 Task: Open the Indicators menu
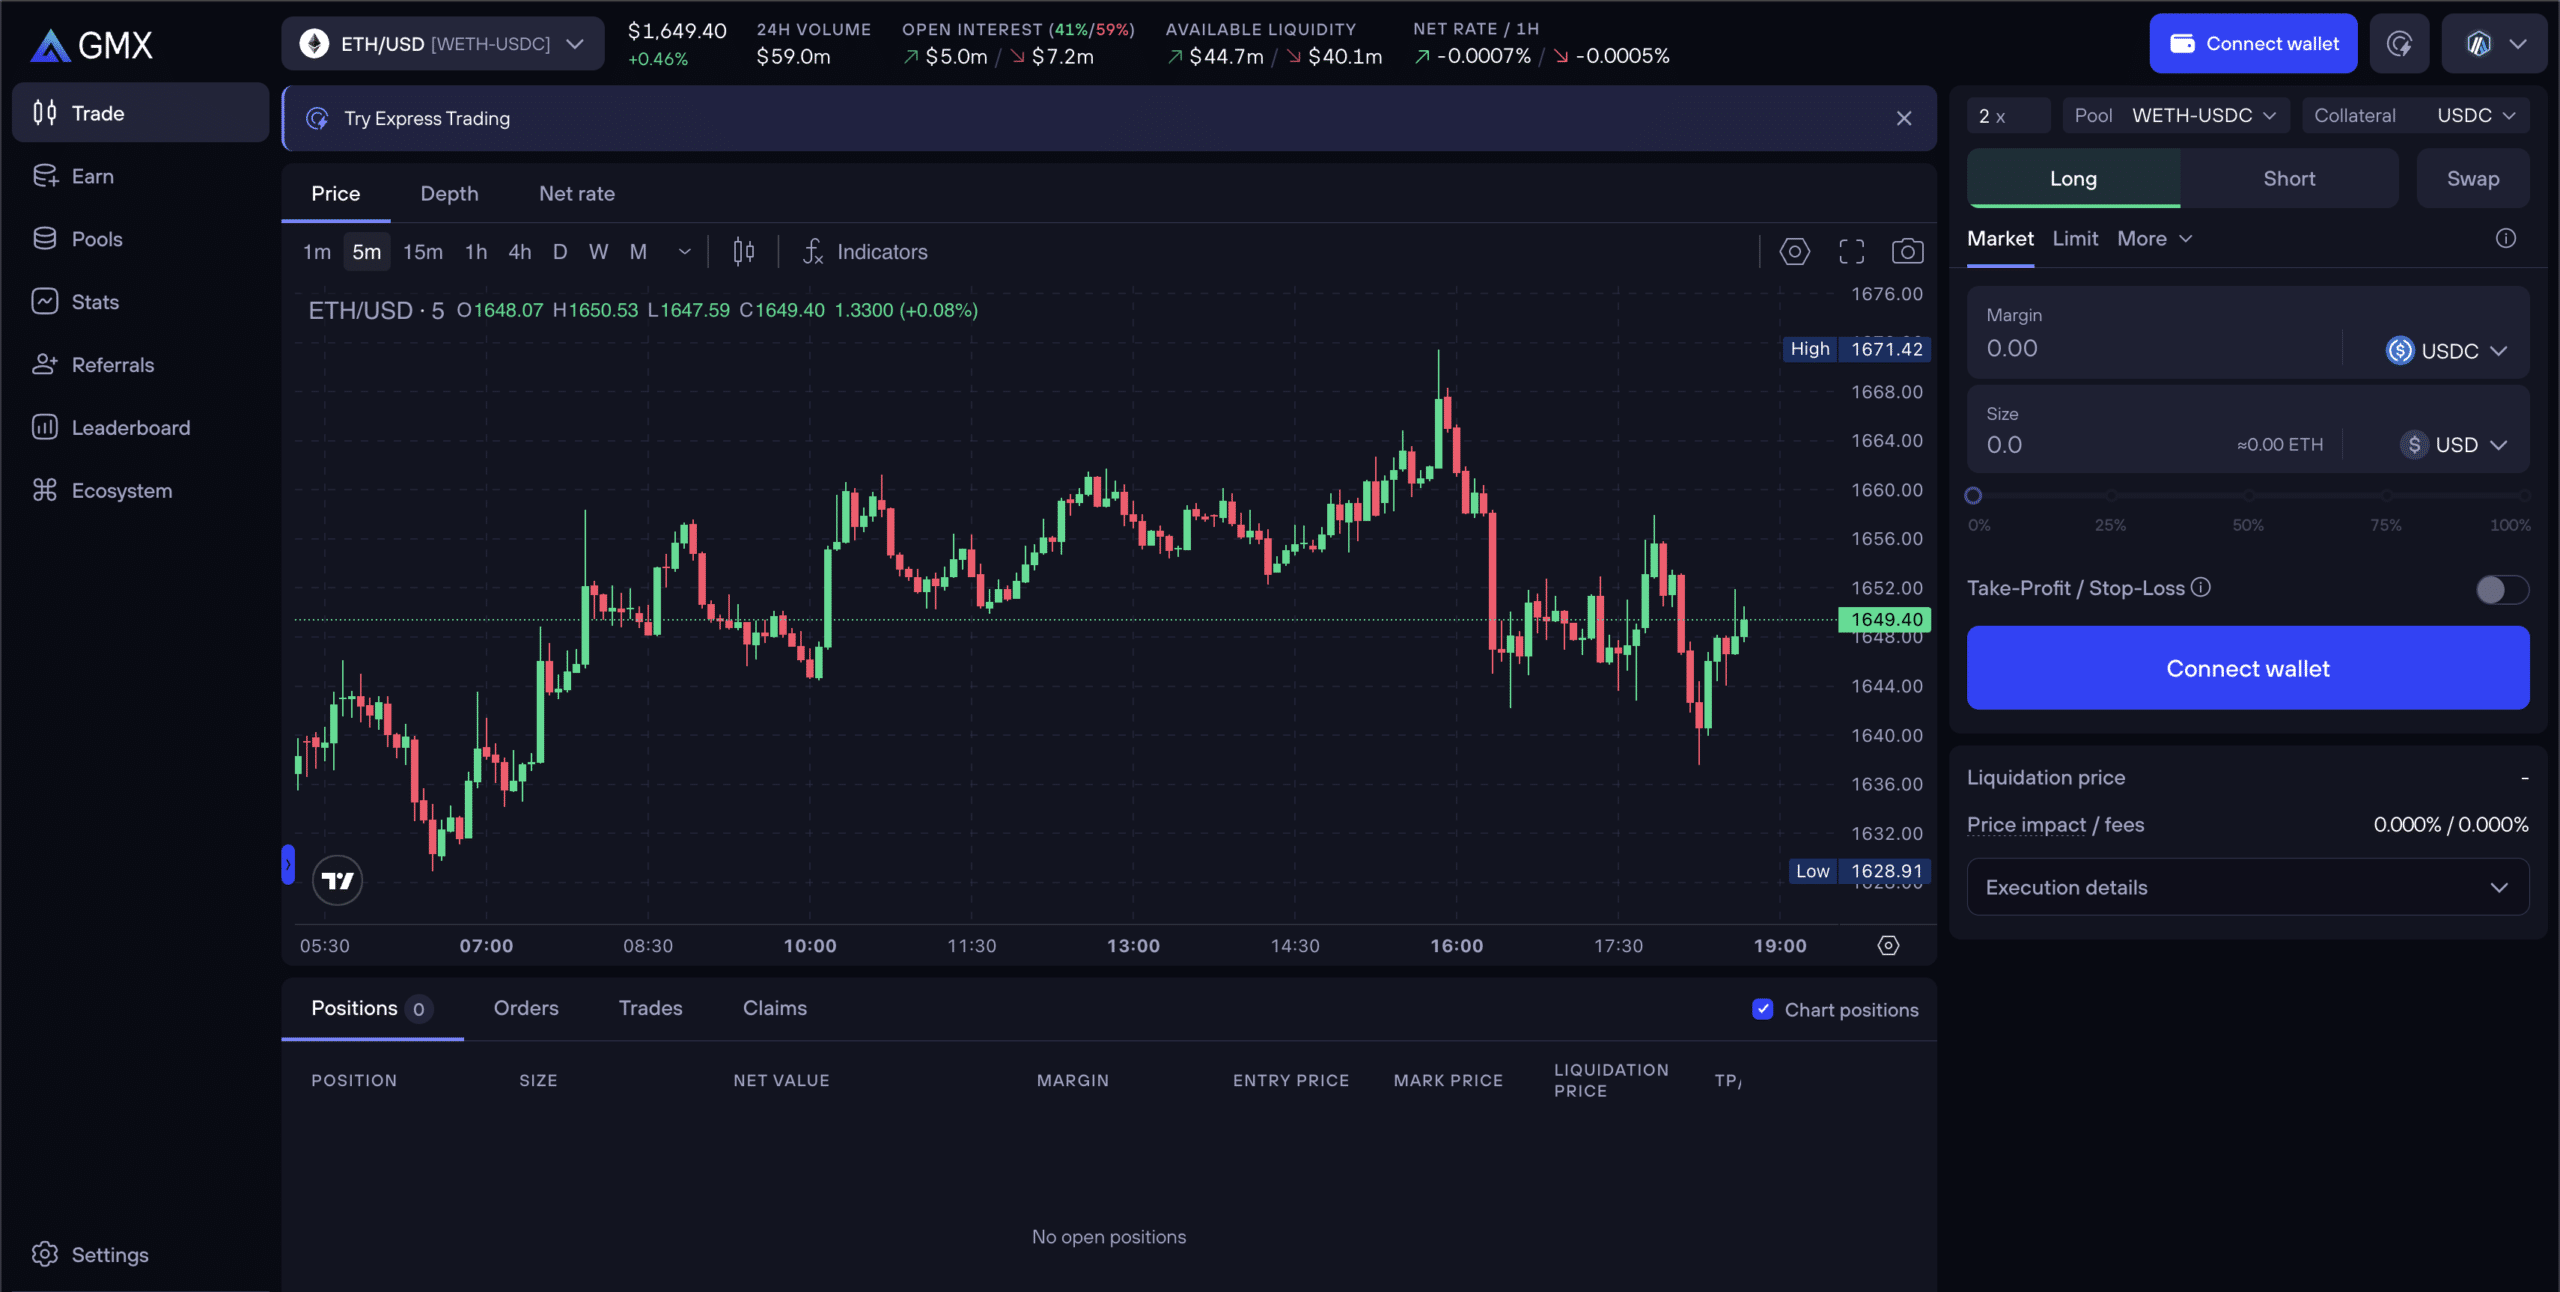pyautogui.click(x=865, y=252)
